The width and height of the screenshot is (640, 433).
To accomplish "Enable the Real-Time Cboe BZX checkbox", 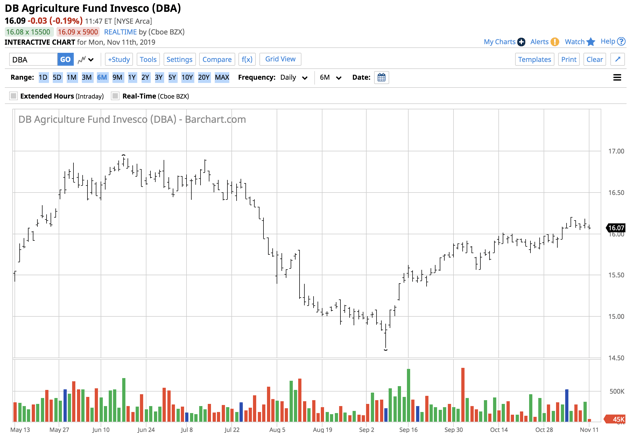I will (116, 96).
